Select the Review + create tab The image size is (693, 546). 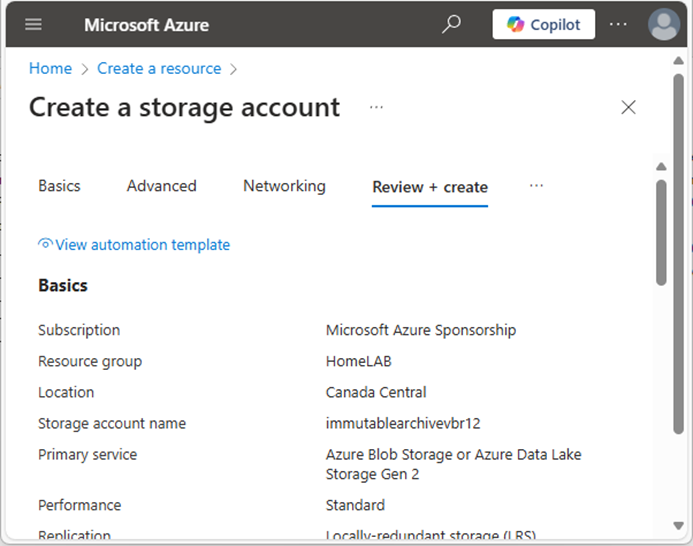(430, 187)
